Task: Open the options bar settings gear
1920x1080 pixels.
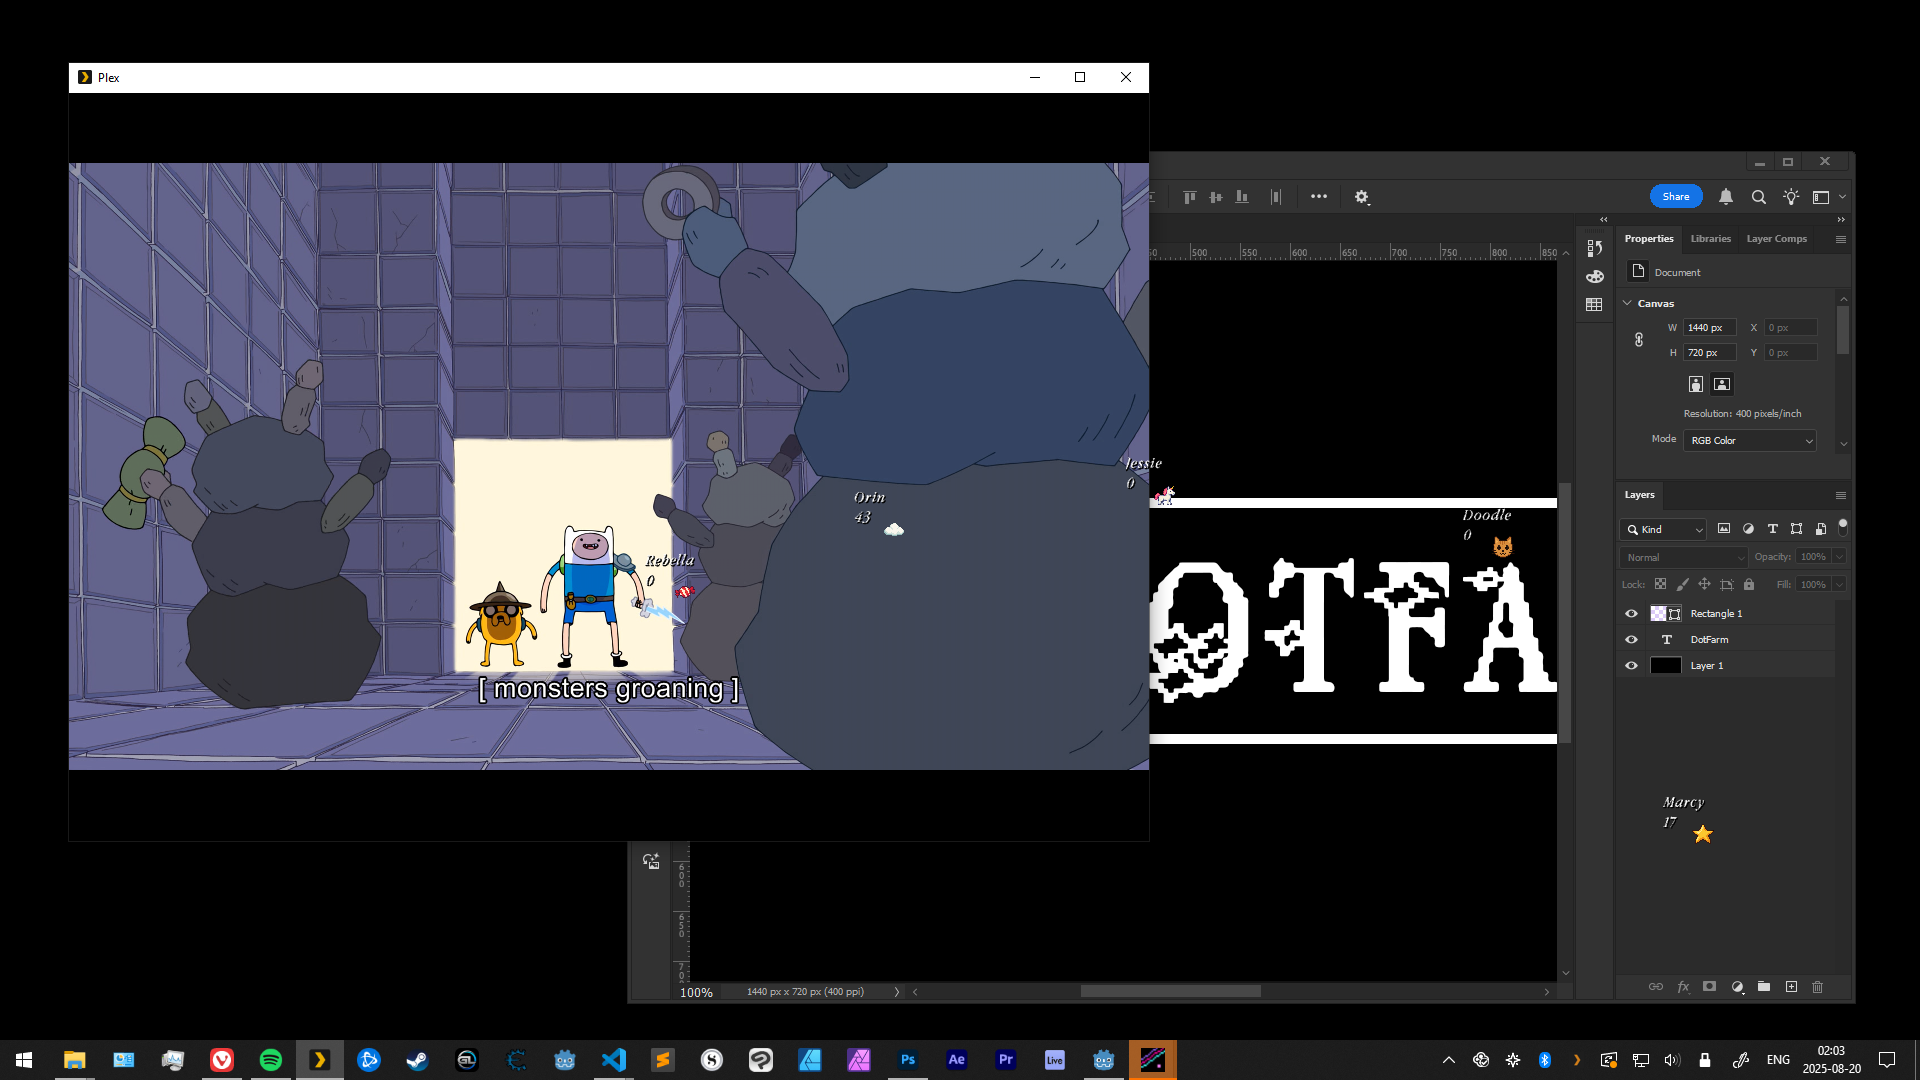Action: pos(1361,197)
